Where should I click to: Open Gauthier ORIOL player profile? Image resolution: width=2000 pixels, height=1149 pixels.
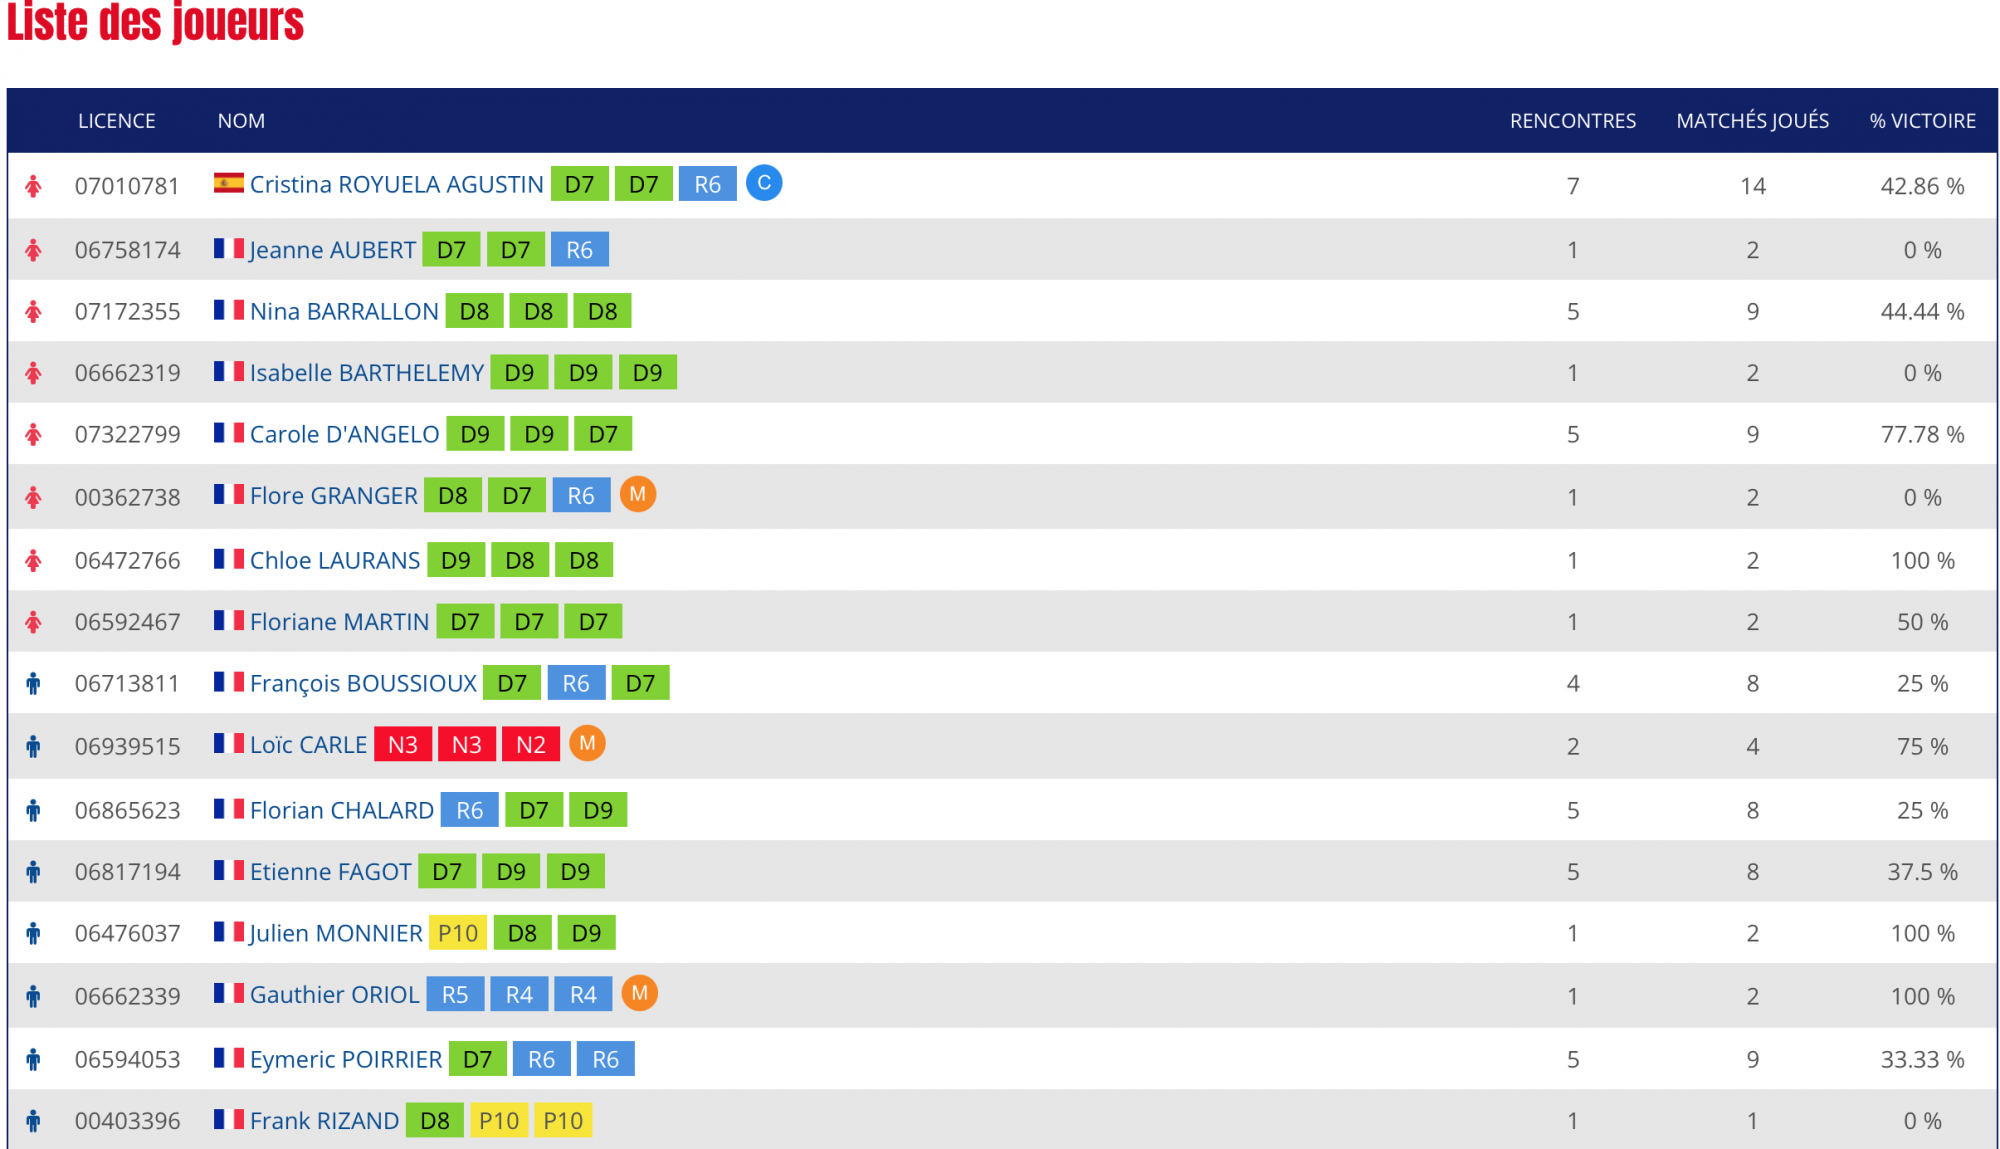(335, 995)
